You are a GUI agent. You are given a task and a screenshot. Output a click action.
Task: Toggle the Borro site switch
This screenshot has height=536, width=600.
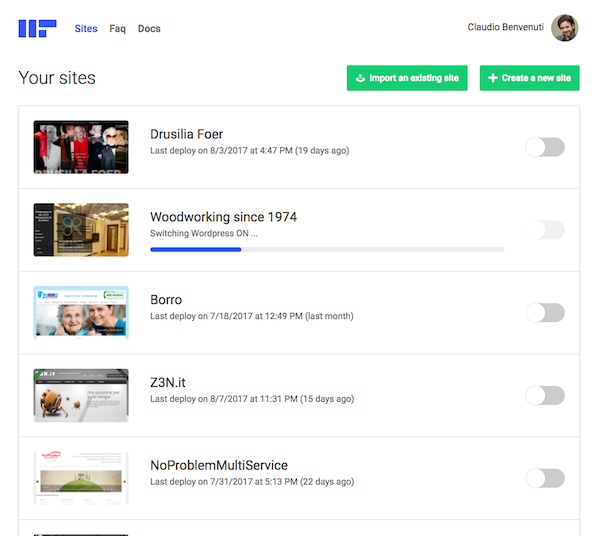click(x=545, y=313)
